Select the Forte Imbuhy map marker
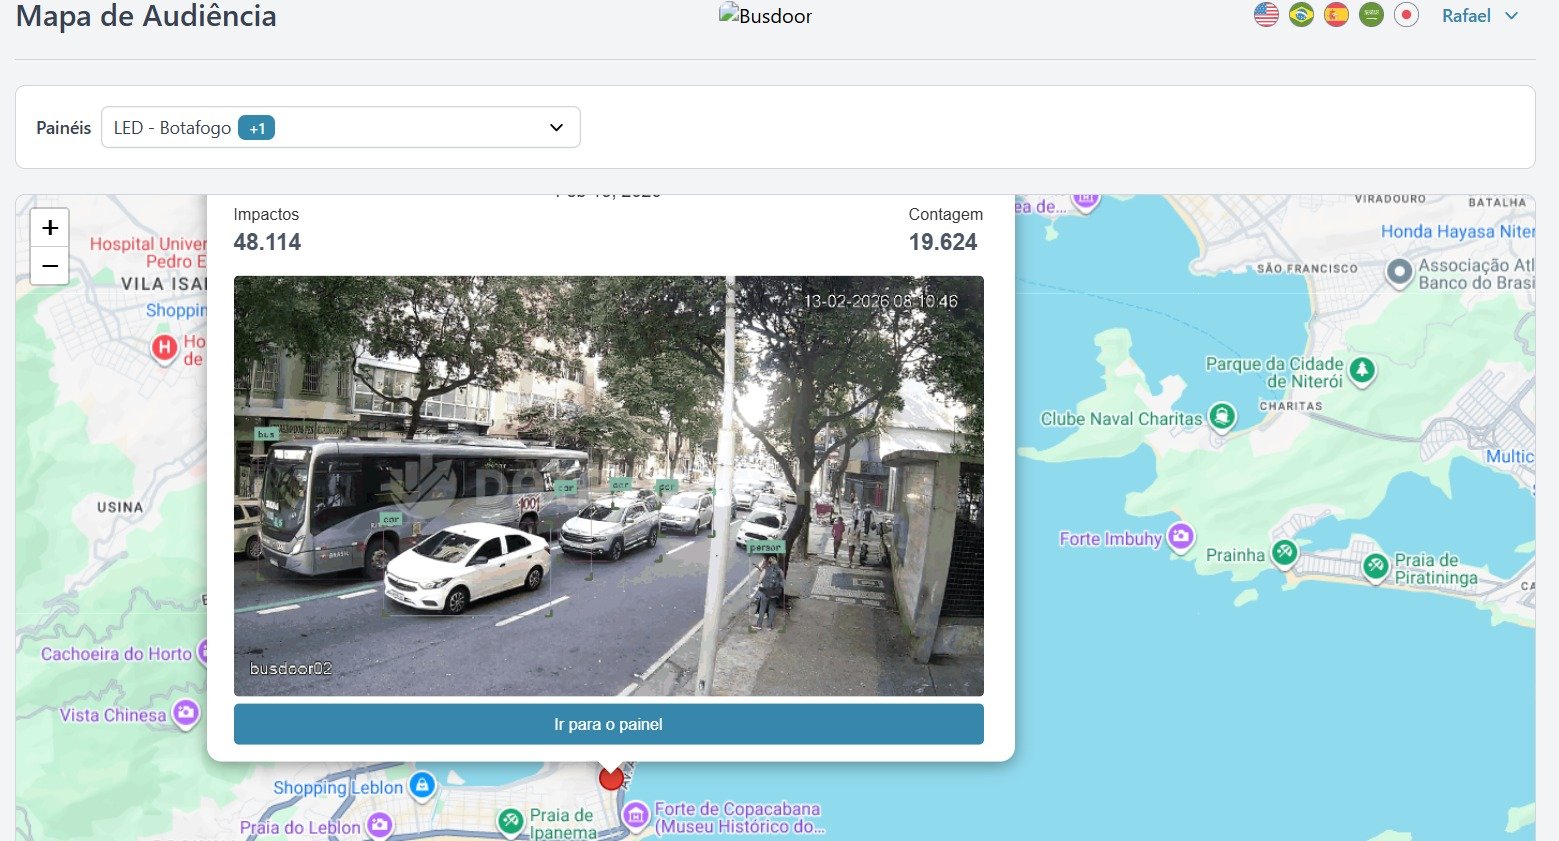The width and height of the screenshot is (1559, 841). 1181,536
